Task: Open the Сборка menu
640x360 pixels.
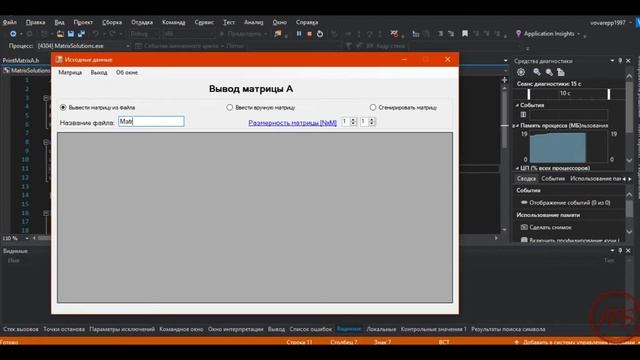Action: point(112,22)
